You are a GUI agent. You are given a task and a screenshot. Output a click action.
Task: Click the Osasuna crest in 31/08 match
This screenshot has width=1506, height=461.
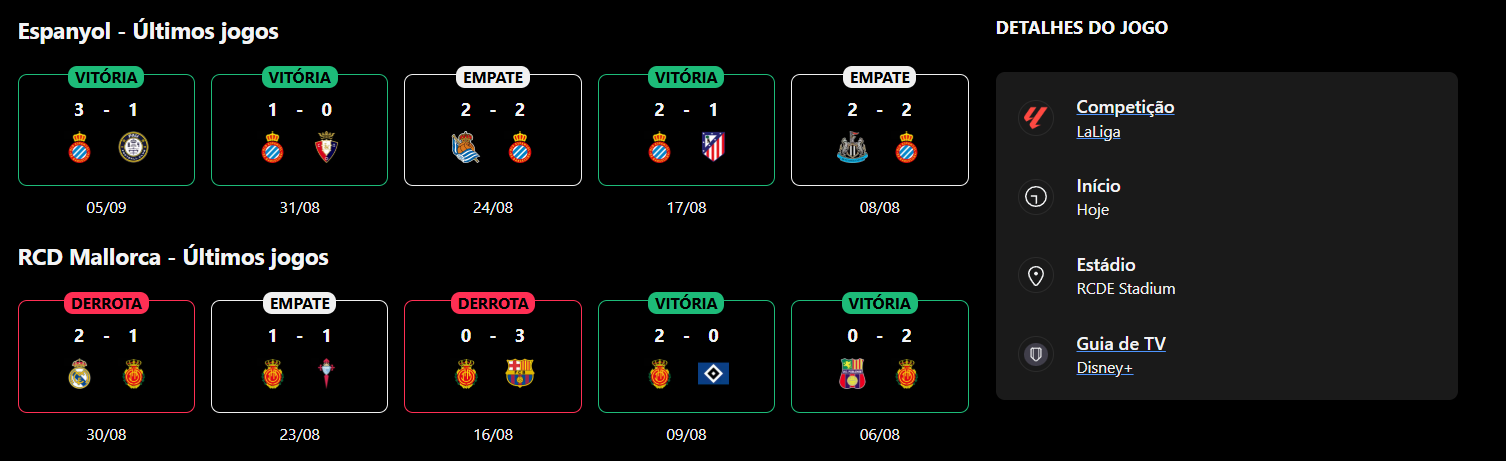pyautogui.click(x=326, y=148)
